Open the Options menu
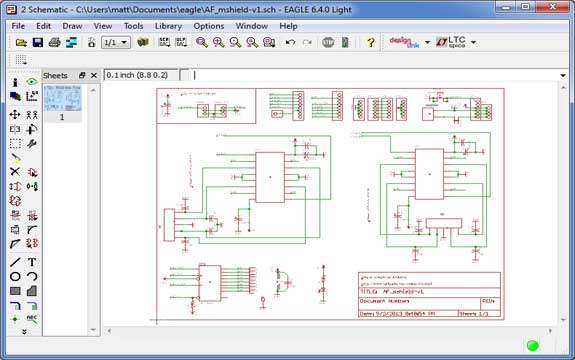 tap(209, 26)
